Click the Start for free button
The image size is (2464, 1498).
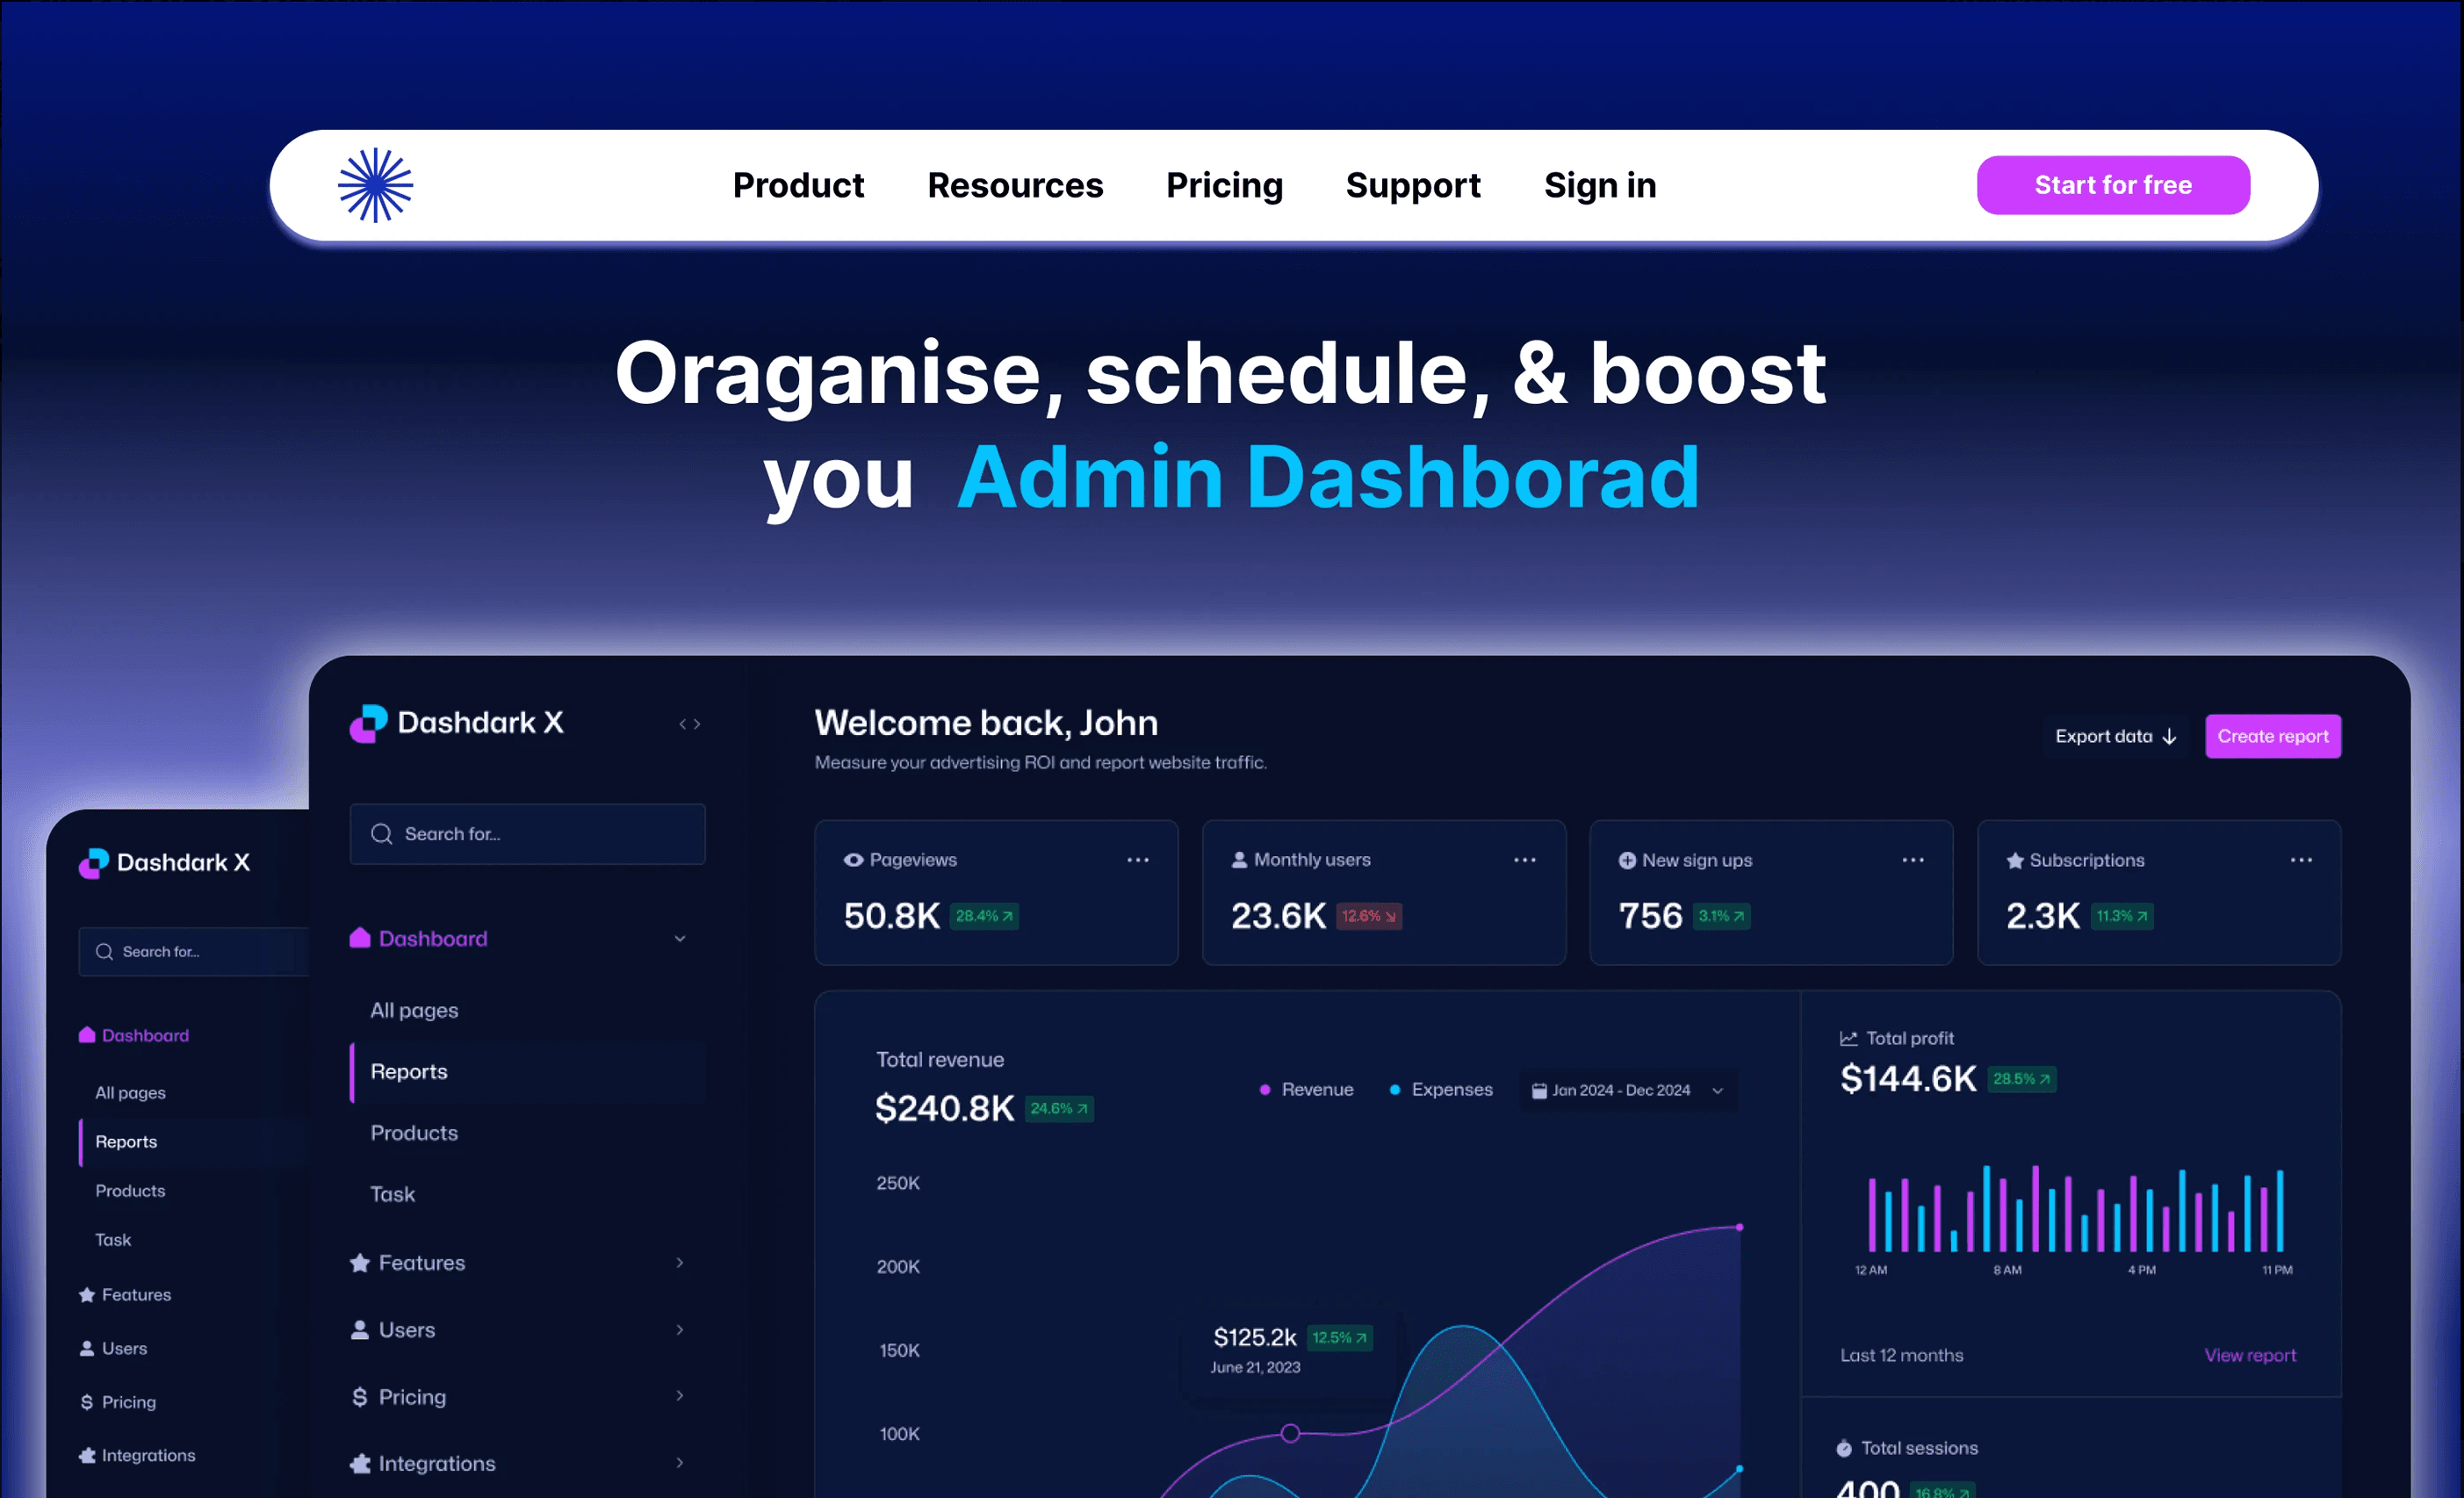point(2112,184)
